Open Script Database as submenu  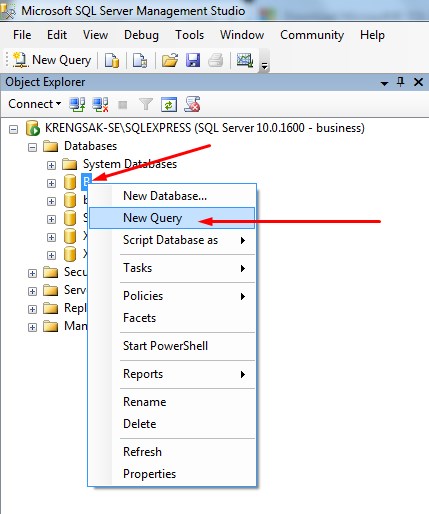point(172,240)
